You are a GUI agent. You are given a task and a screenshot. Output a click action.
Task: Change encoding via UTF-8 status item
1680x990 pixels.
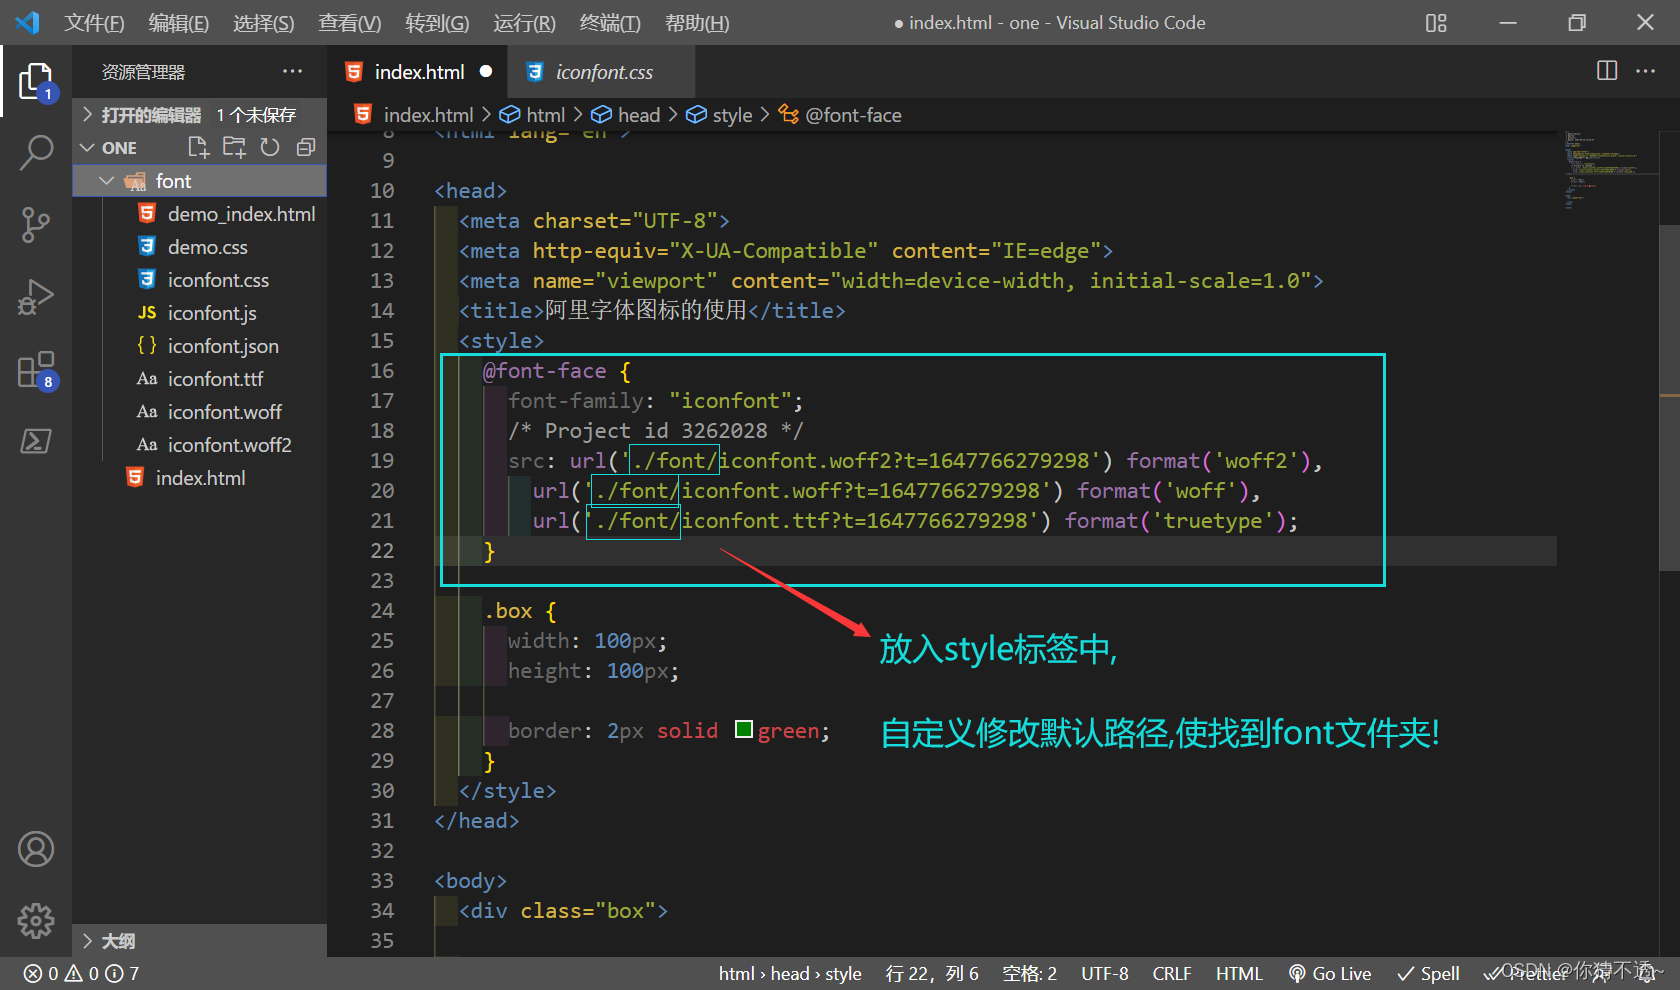coord(1105,973)
